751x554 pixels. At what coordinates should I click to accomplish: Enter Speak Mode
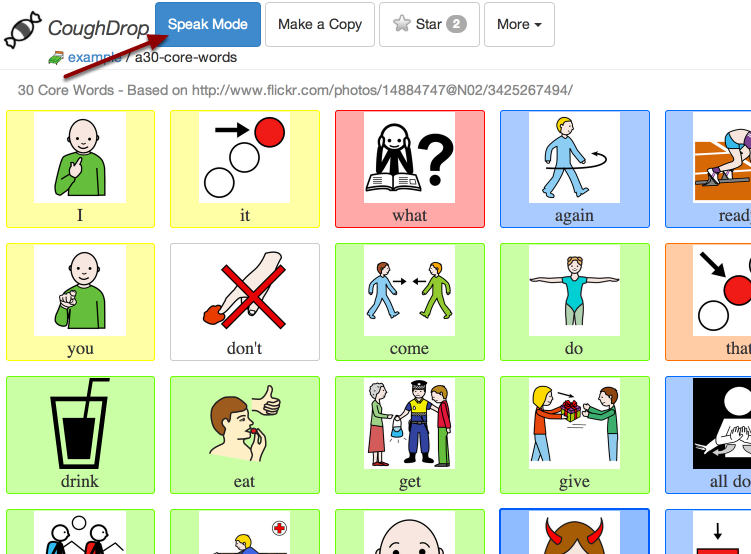pos(208,24)
